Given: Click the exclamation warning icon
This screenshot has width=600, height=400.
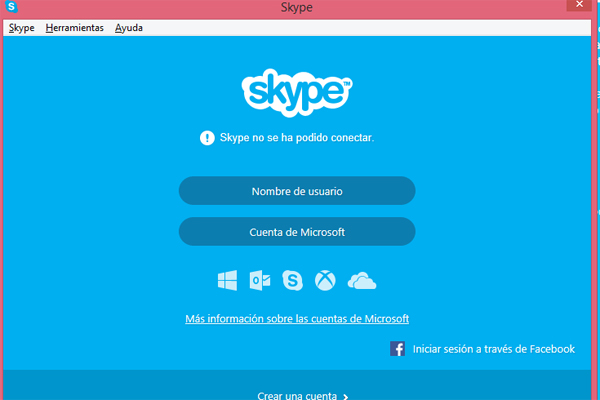Looking at the screenshot, I should coord(207,138).
